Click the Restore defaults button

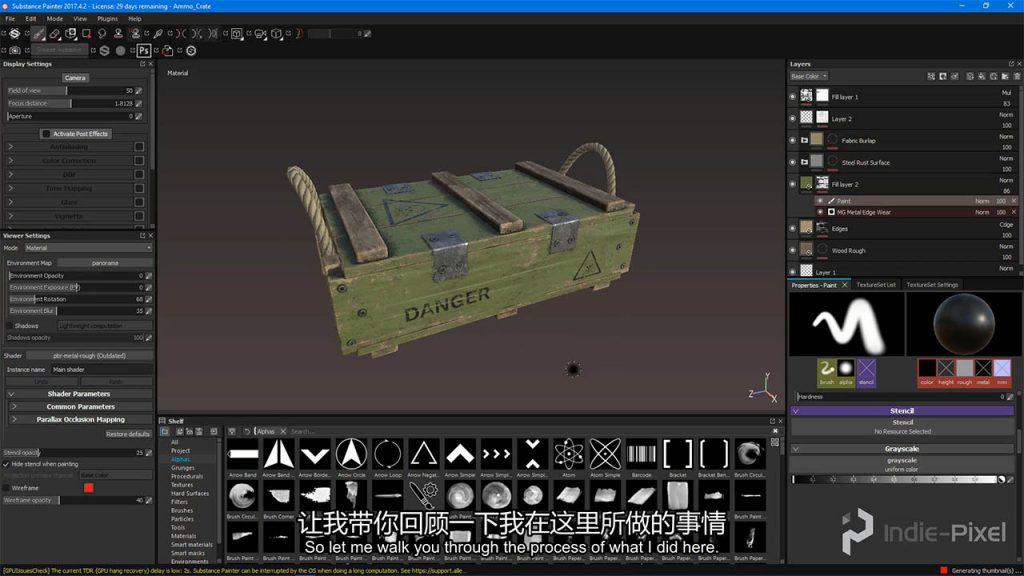[x=128, y=434]
